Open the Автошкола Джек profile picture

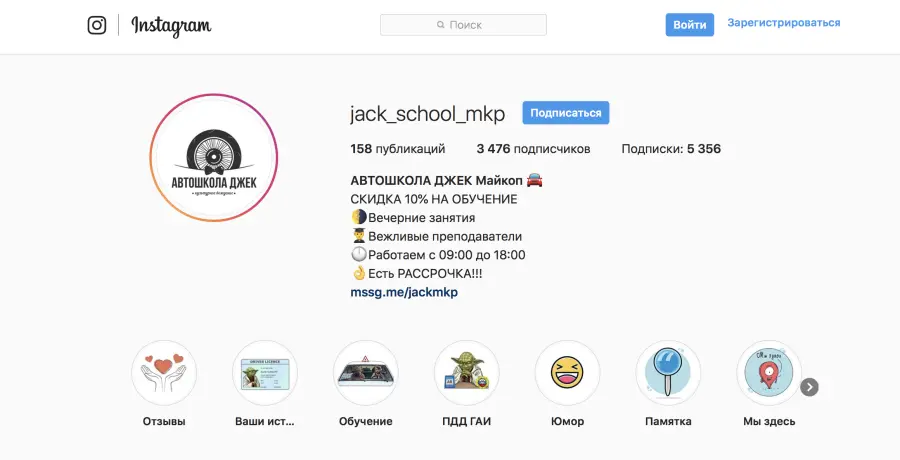click(x=214, y=157)
